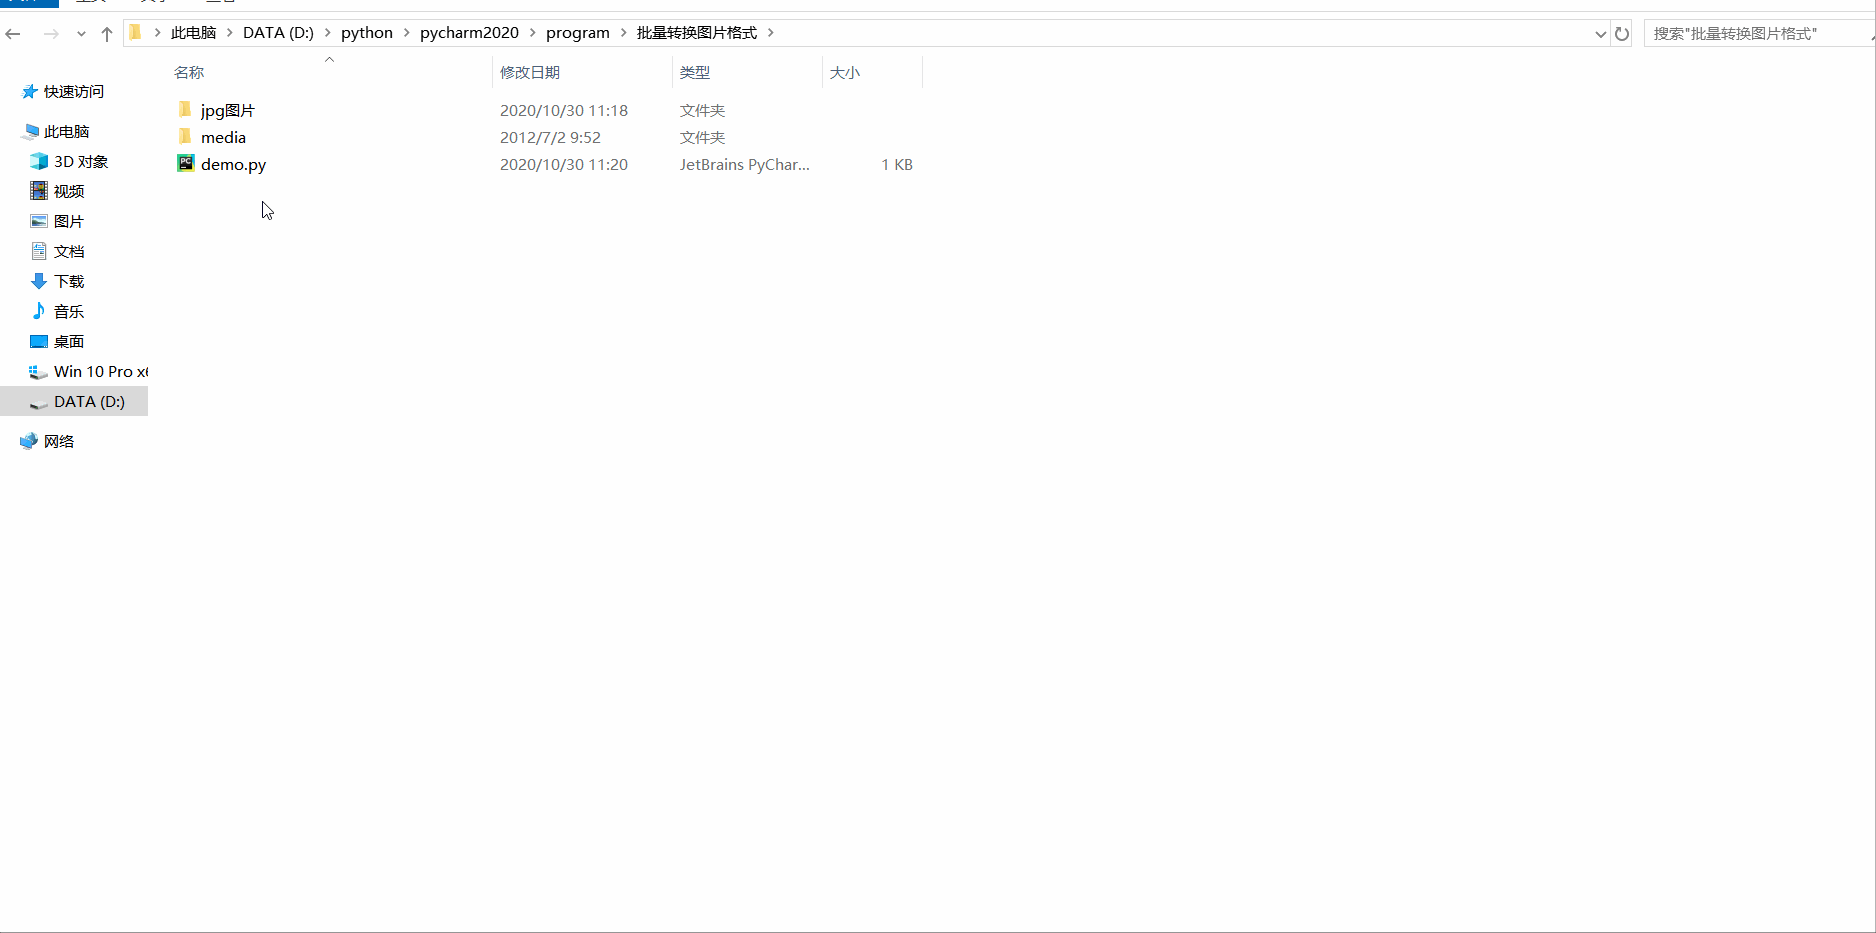Image resolution: width=1876 pixels, height=933 pixels.
Task: Open the address bar history dropdown
Action: [1600, 34]
